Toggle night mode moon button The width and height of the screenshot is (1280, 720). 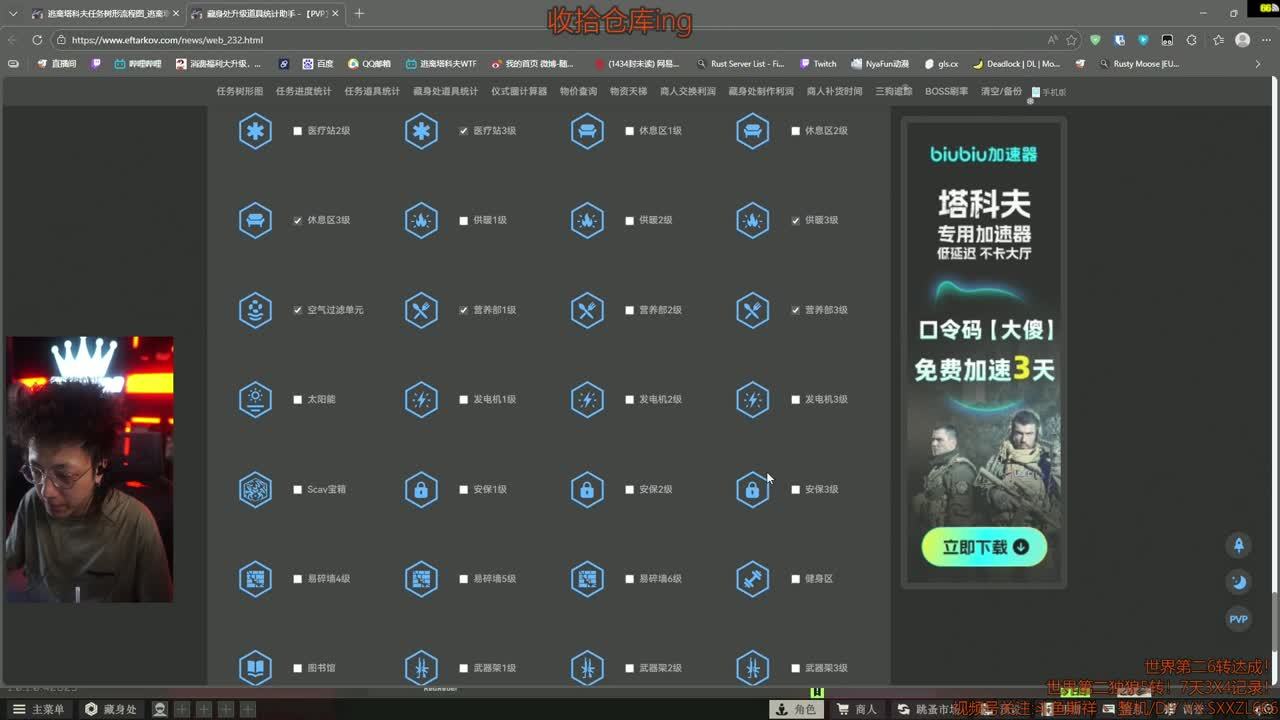click(1238, 582)
